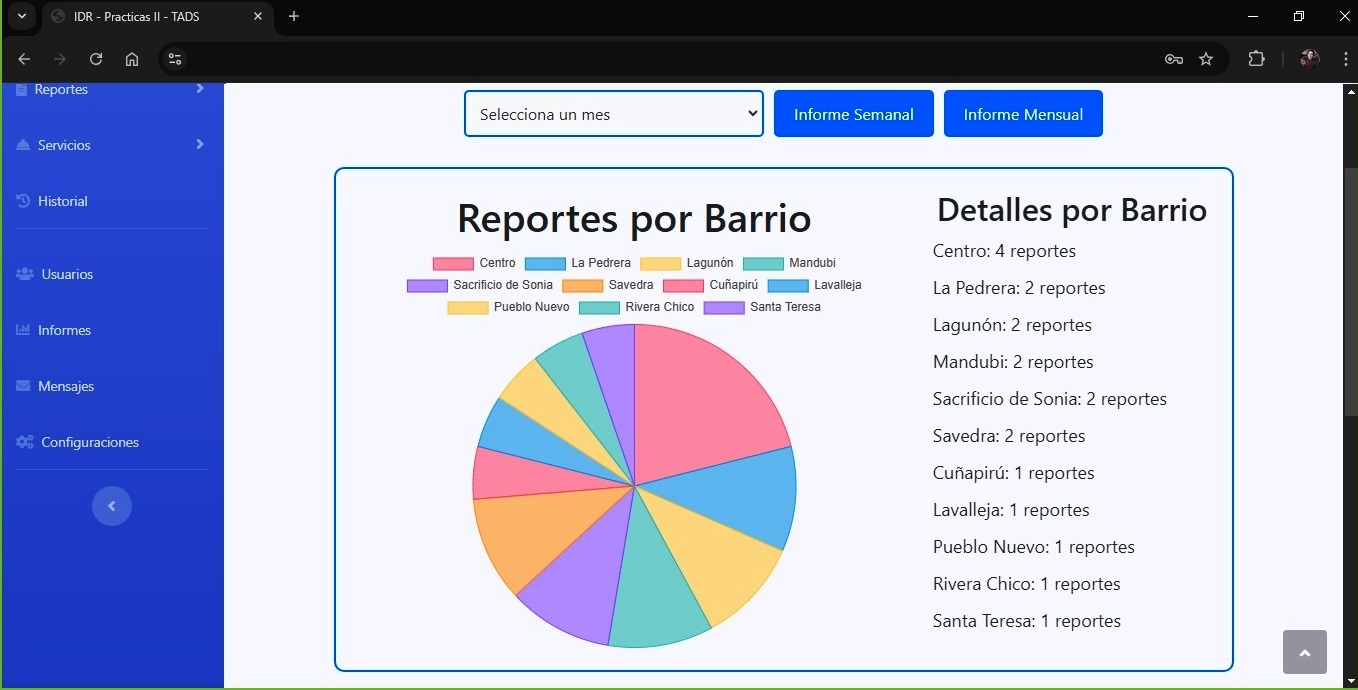Image resolution: width=1358 pixels, height=690 pixels.
Task: Click the Usuarios people icon
Action: (25, 274)
